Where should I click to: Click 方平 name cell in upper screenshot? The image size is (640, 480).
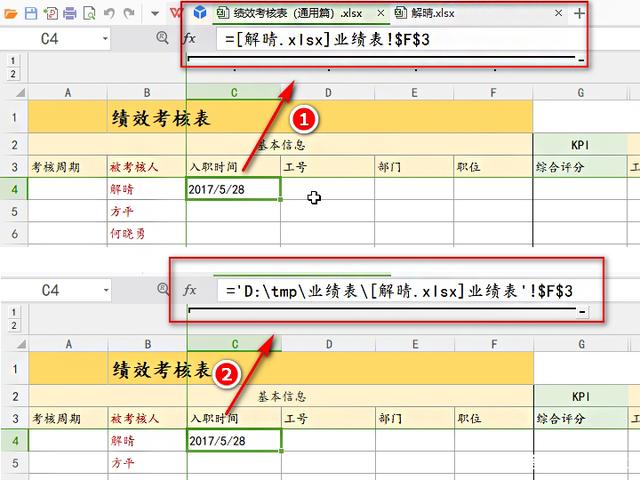click(147, 211)
